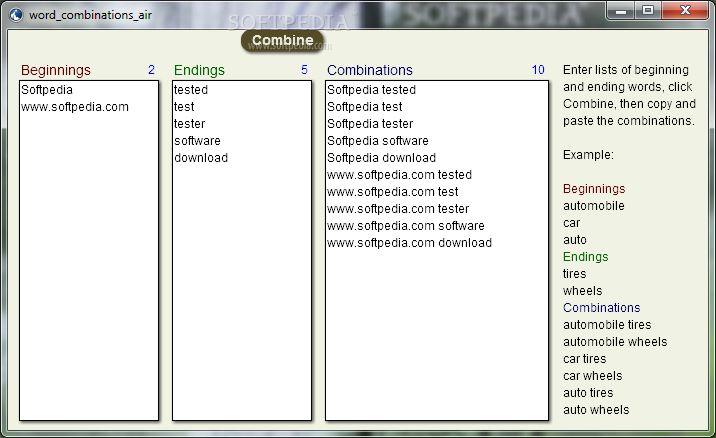
Task: Click 'auto wheels' in the example text
Action: coord(596,410)
